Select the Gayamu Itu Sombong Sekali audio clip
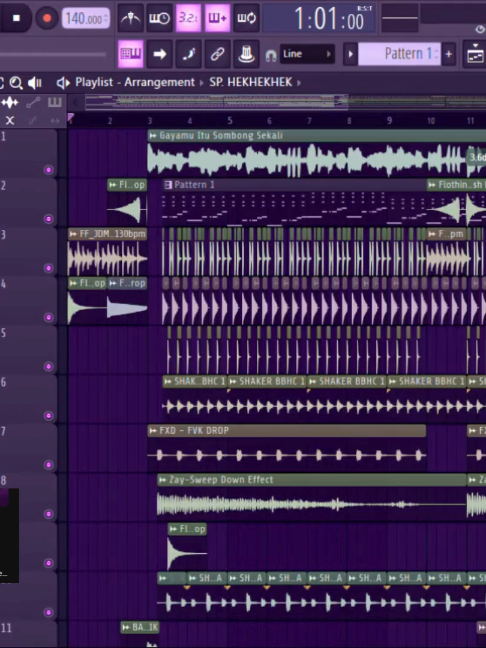This screenshot has width=486, height=648. 317,154
